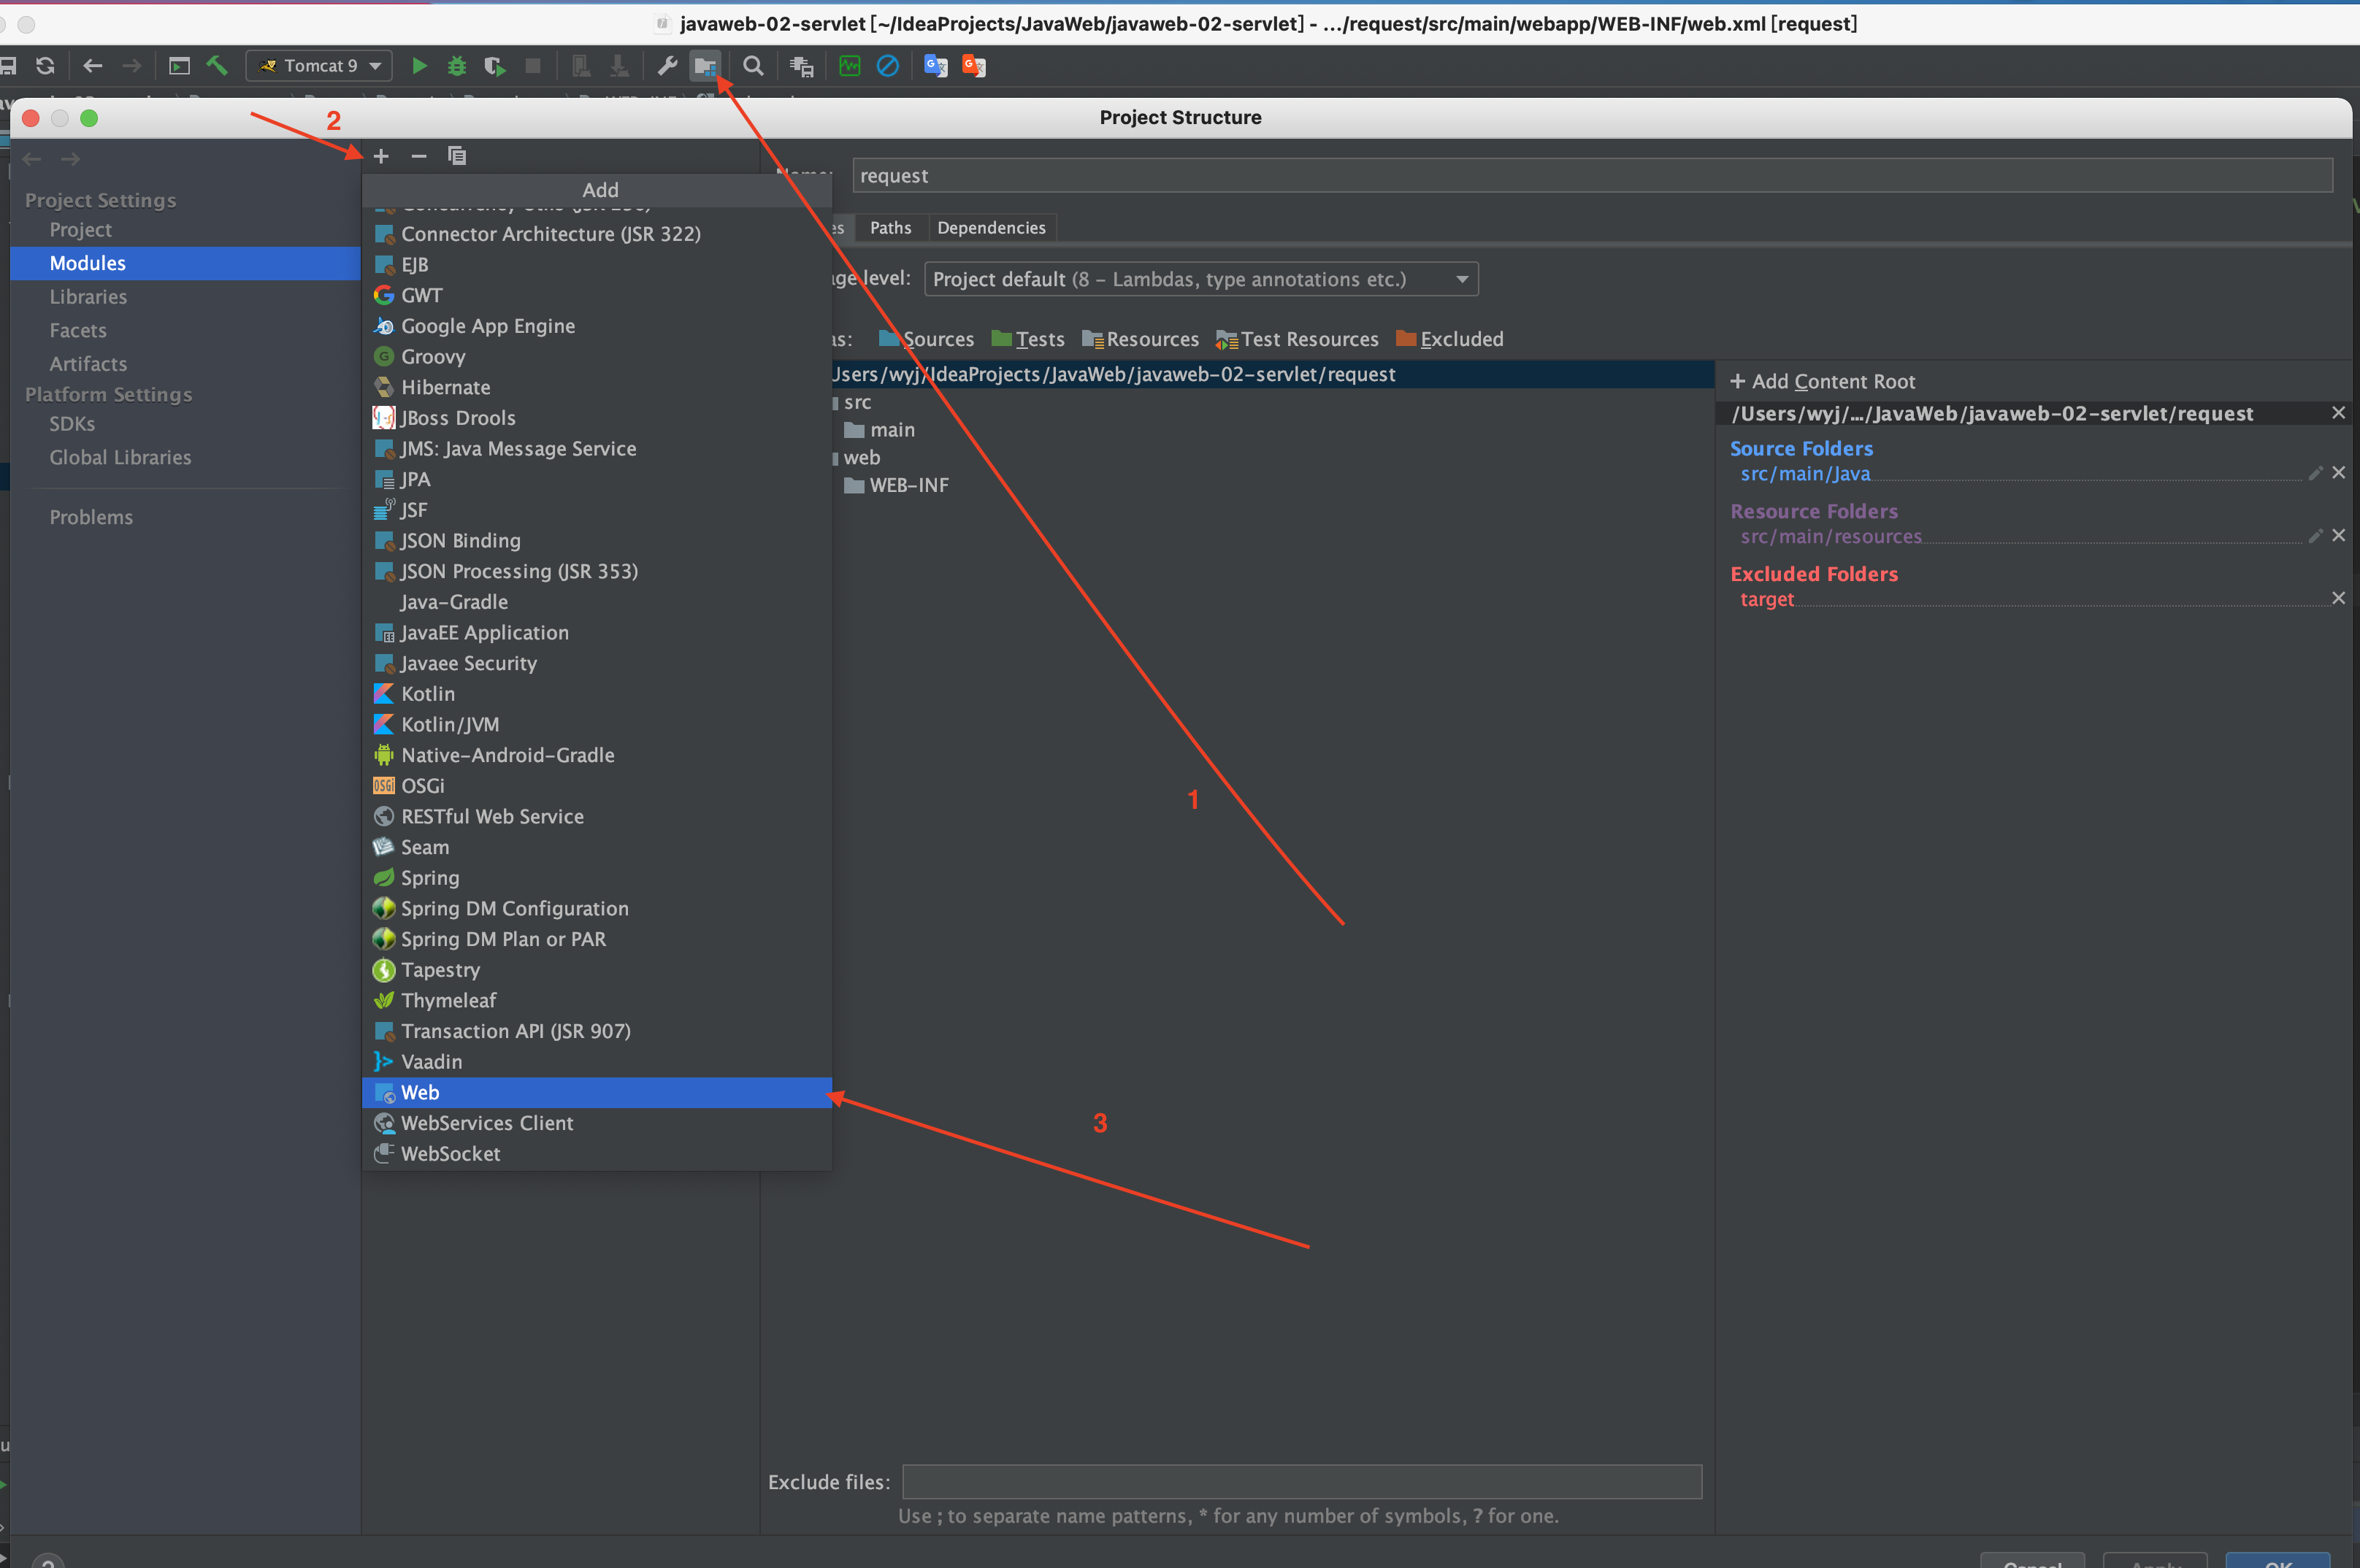This screenshot has width=2360, height=1568.
Task: Toggle Mark as Test Resources folder
Action: tap(1297, 339)
